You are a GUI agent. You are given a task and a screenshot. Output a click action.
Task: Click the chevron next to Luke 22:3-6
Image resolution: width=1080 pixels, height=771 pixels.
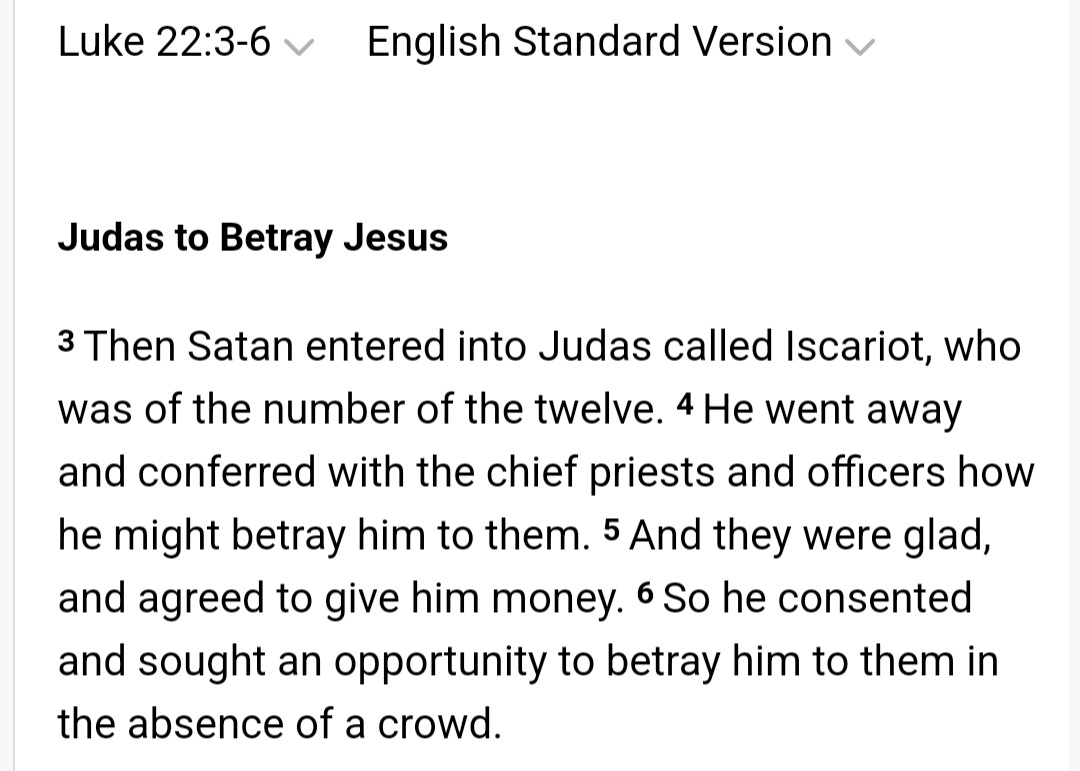299,47
